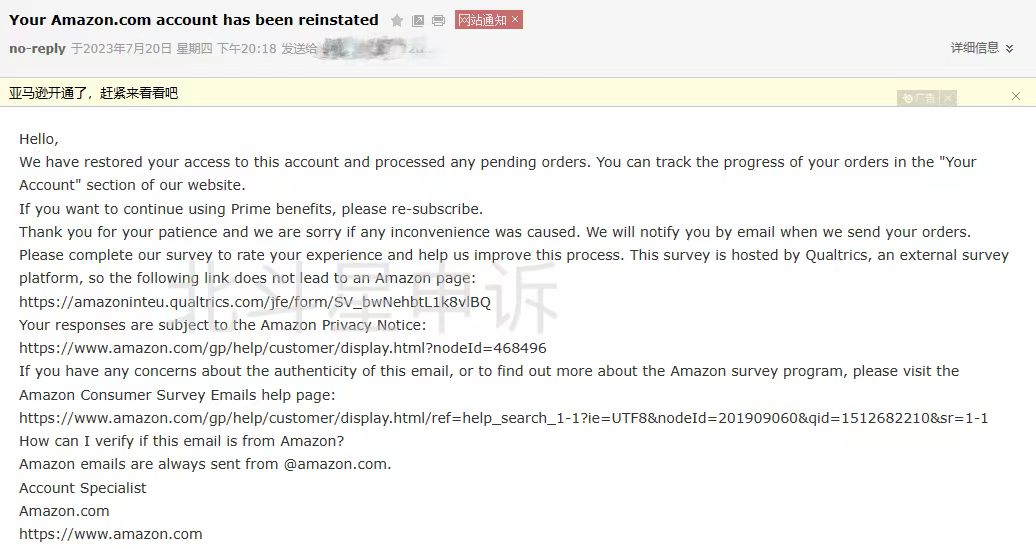Click the double-chevron beside 详细信息
Viewport: 1036px width, 549px height.
(1009, 48)
